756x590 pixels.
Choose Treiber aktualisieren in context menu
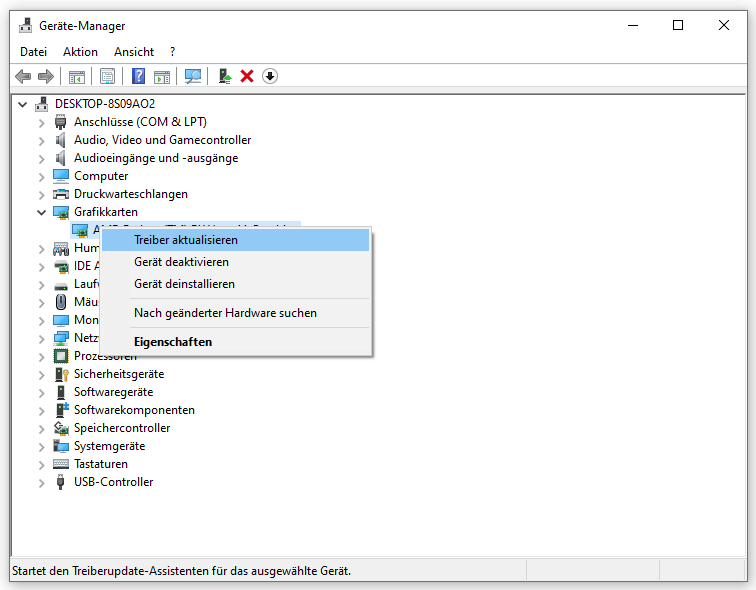click(235, 240)
